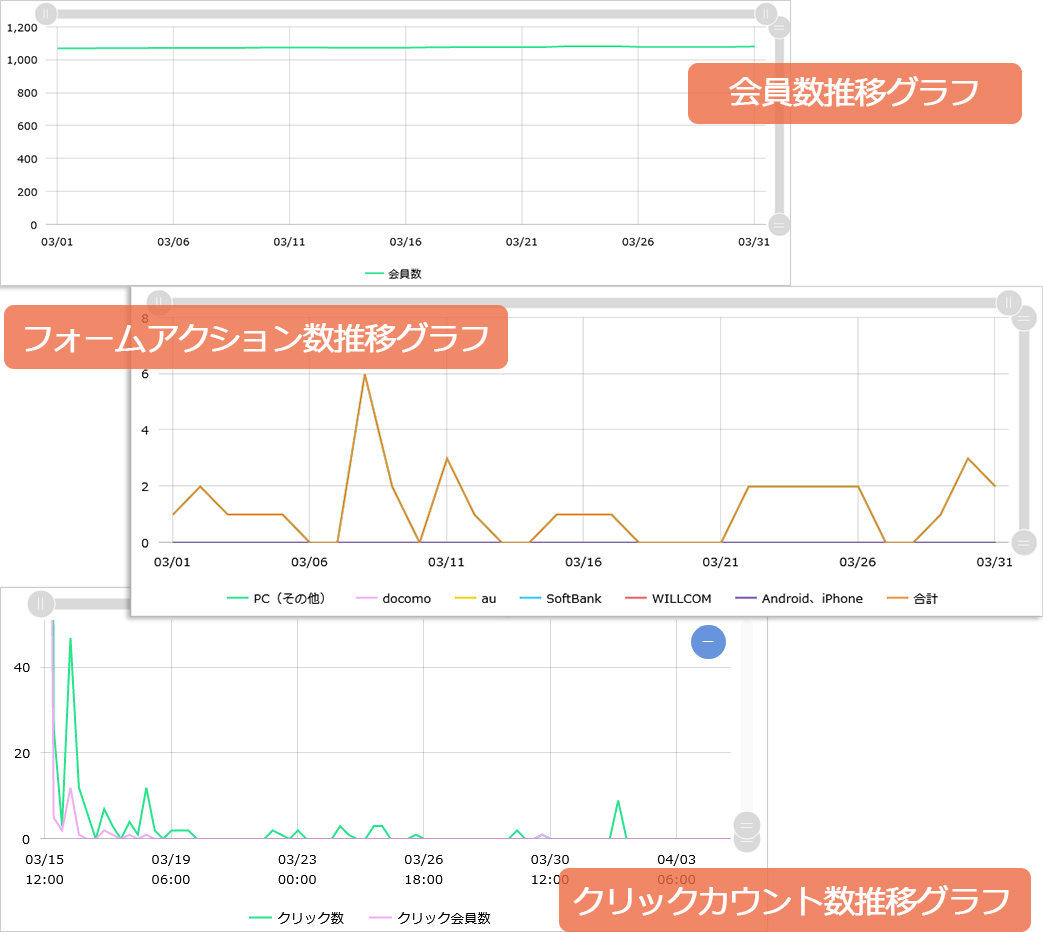Click top vertical scrollbar handle of member chart
The width and height of the screenshot is (1043, 932).
coord(779,28)
